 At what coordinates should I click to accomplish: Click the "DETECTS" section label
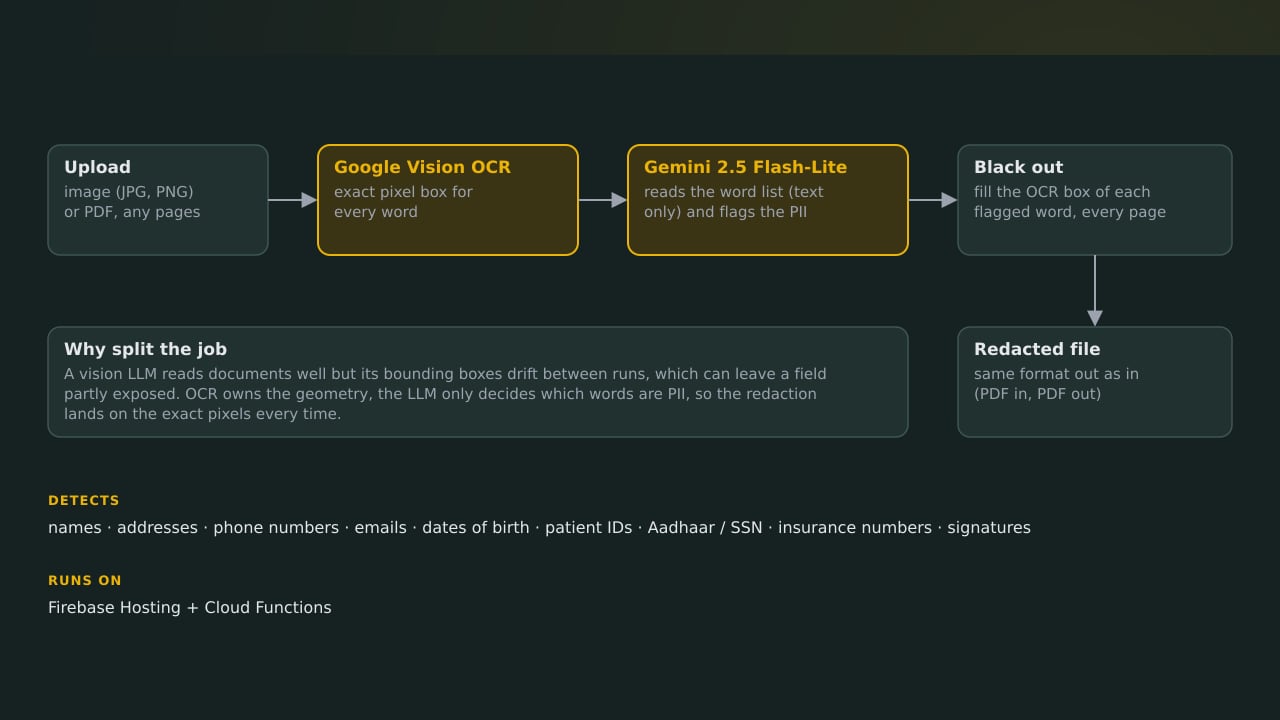[x=84, y=501]
